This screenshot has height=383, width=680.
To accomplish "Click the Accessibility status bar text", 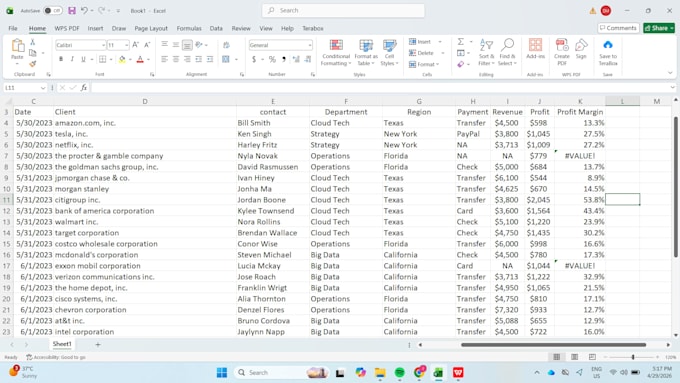I will coord(56,357).
